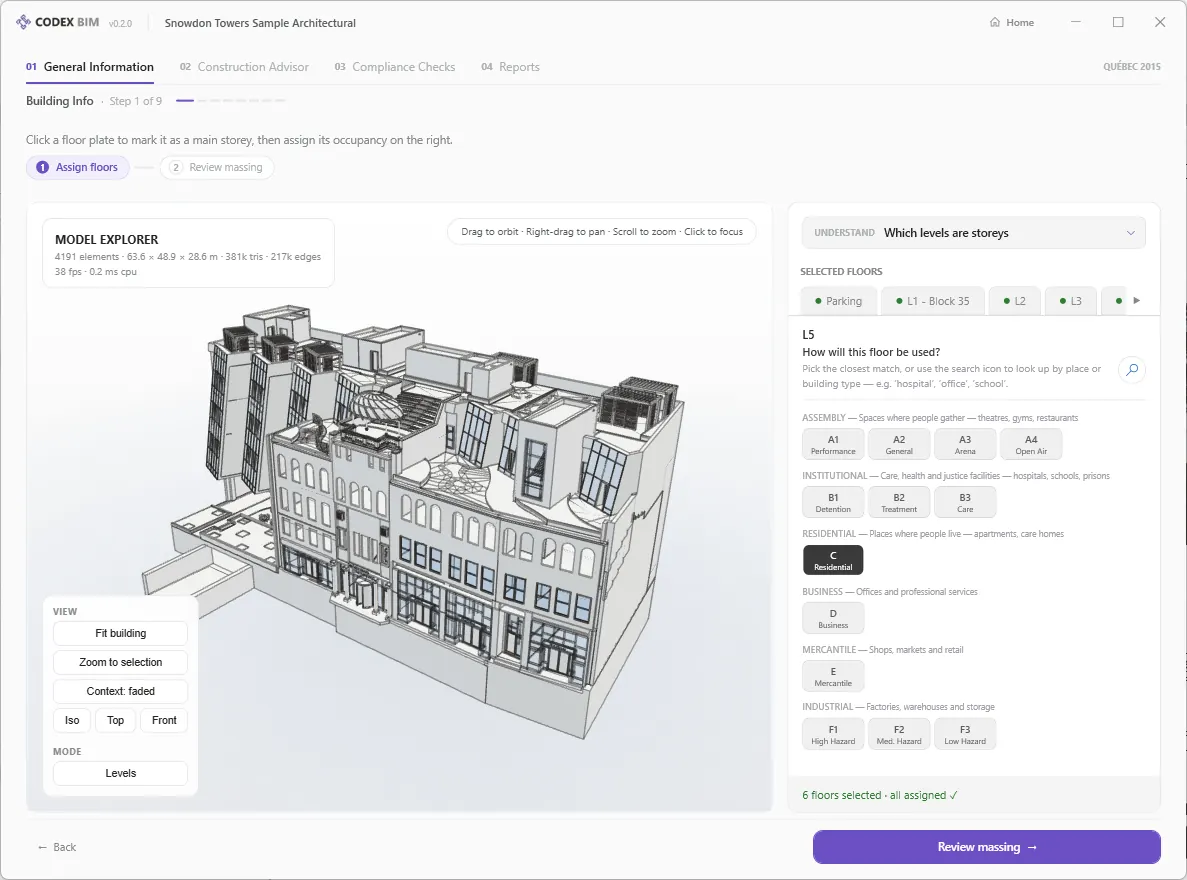Click the L5 floor heading
Image resolution: width=1187 pixels, height=880 pixels.
(x=808, y=334)
